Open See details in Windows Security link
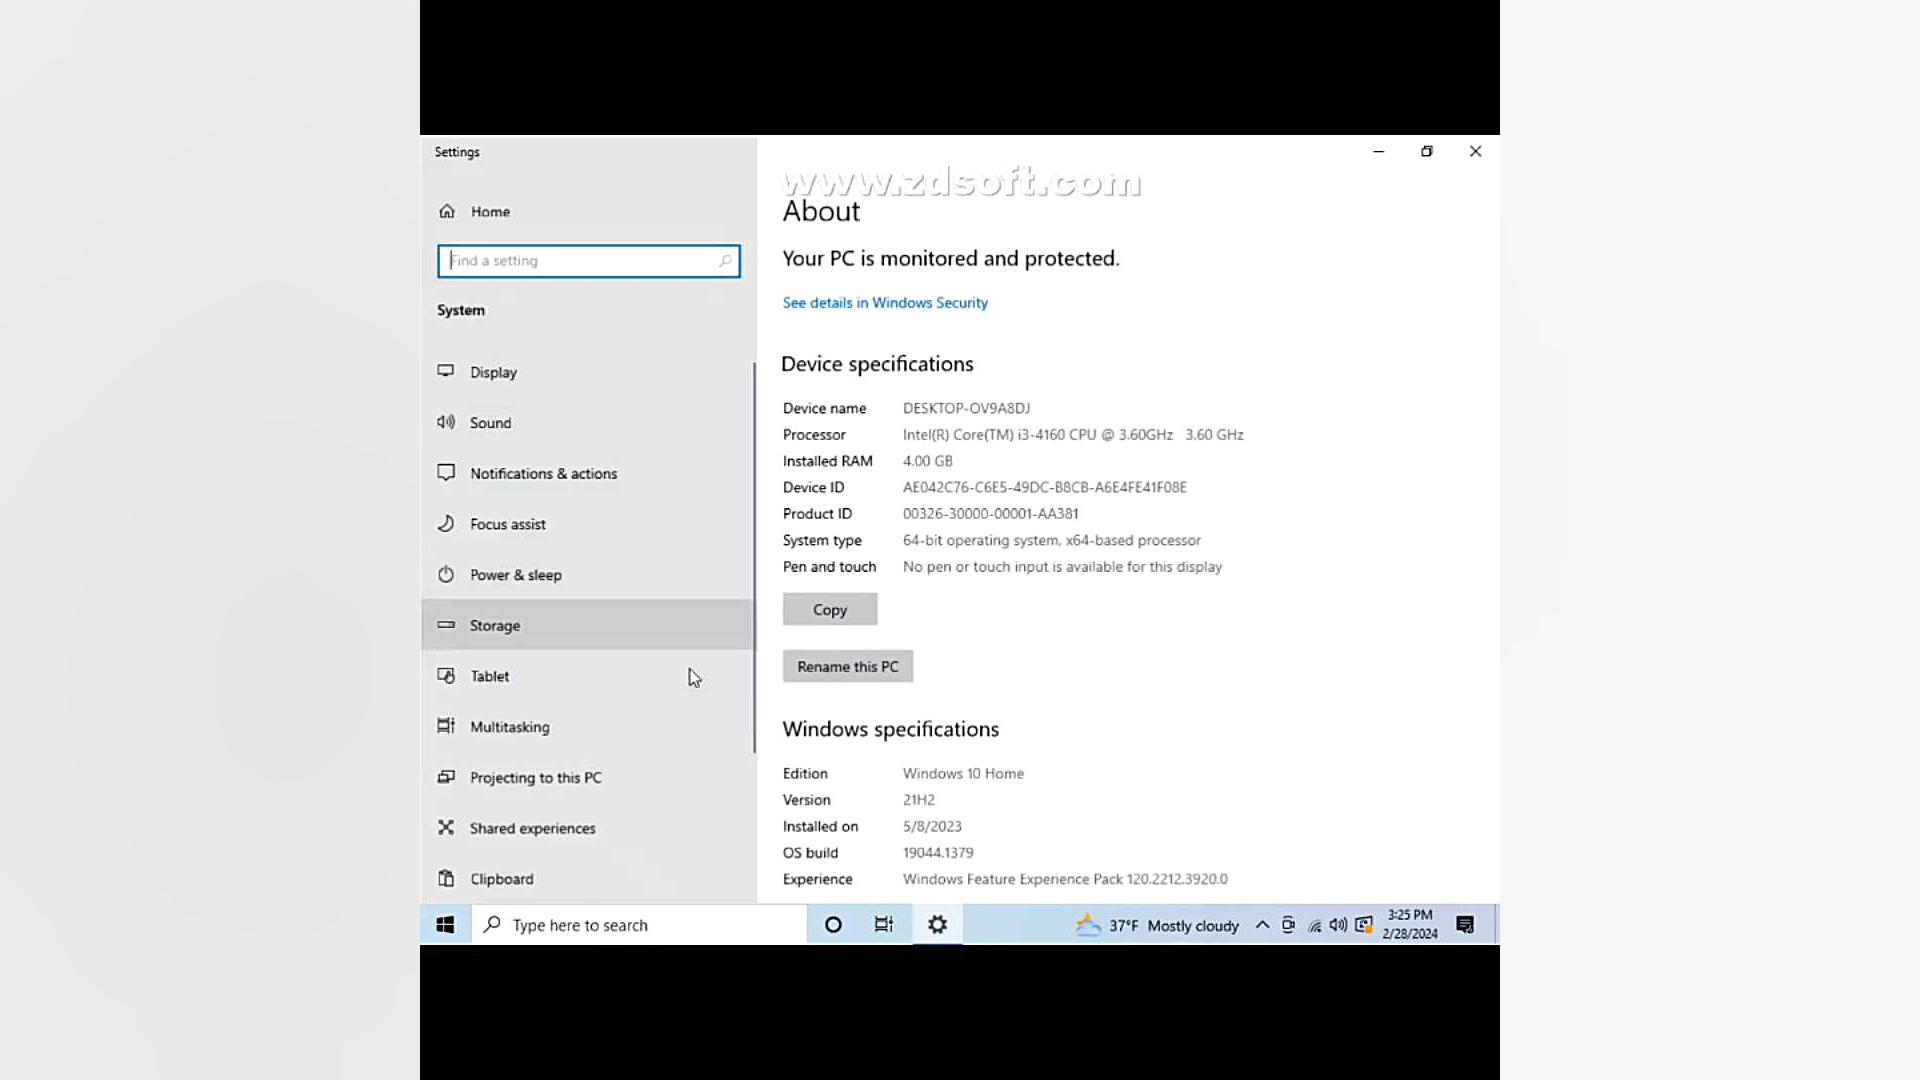This screenshot has height=1080, width=1920. (x=885, y=303)
